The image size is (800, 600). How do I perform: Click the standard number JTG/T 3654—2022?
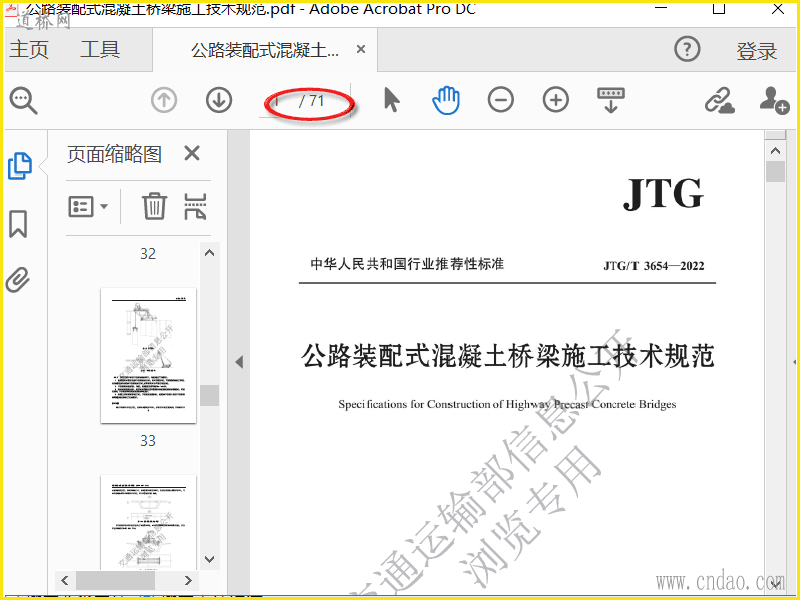point(654,266)
